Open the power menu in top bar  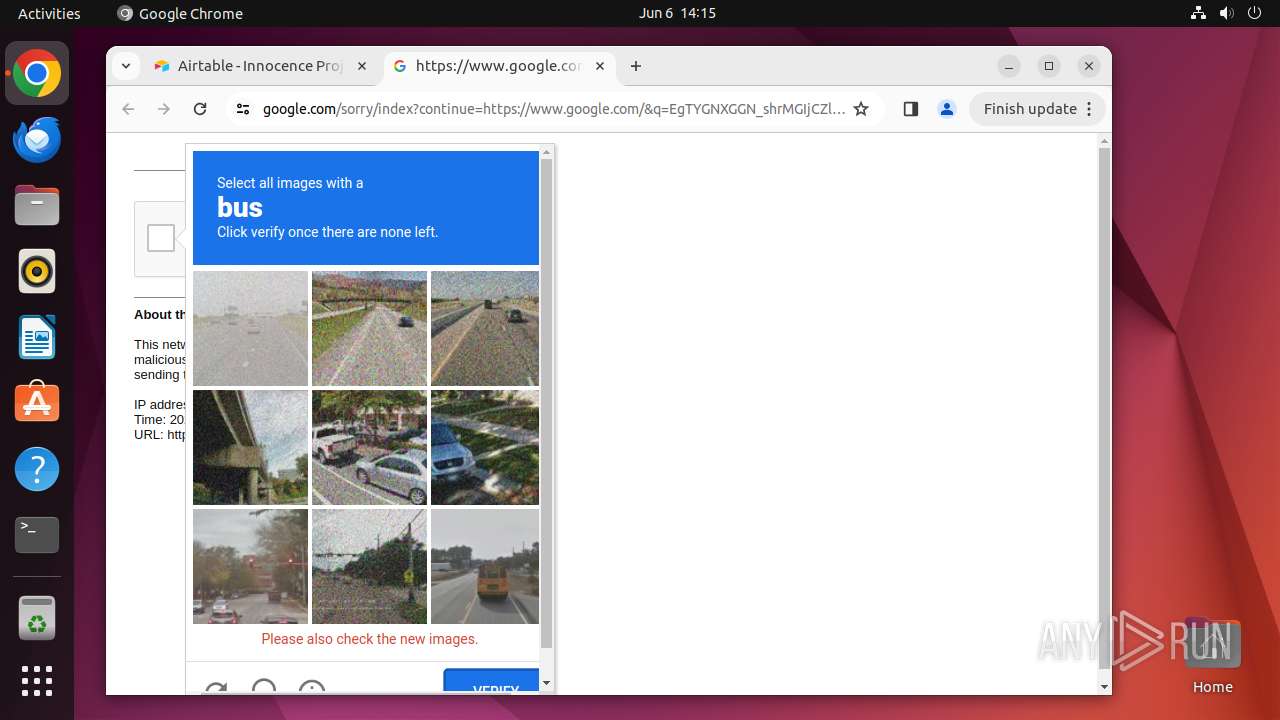pyautogui.click(x=1254, y=13)
